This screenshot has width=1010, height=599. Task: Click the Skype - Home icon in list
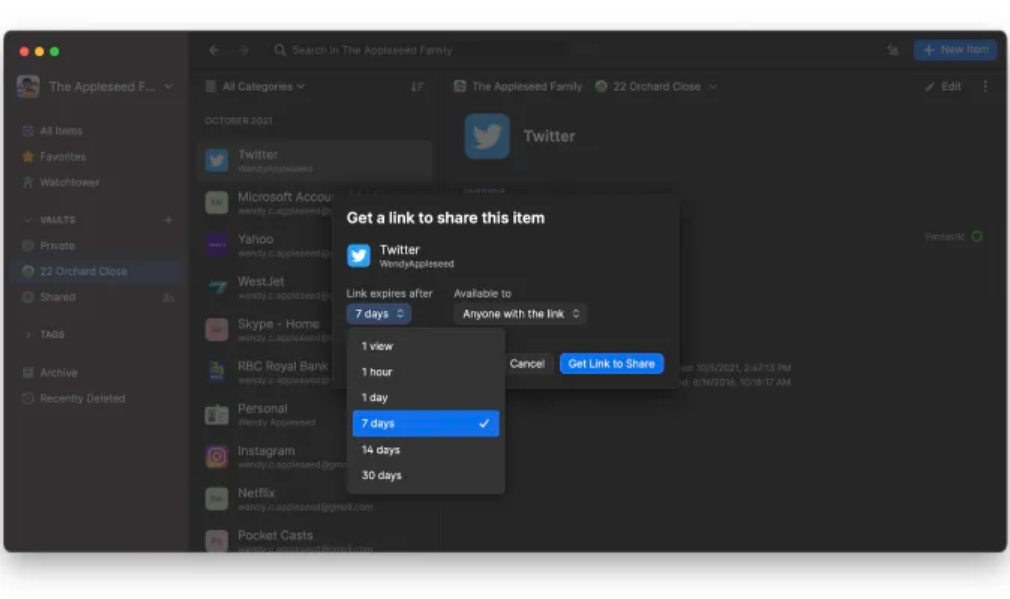[x=216, y=329]
